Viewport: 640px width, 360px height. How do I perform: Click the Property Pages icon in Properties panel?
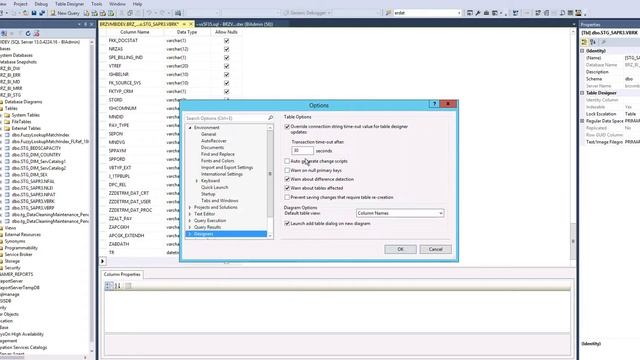(x=603, y=42)
